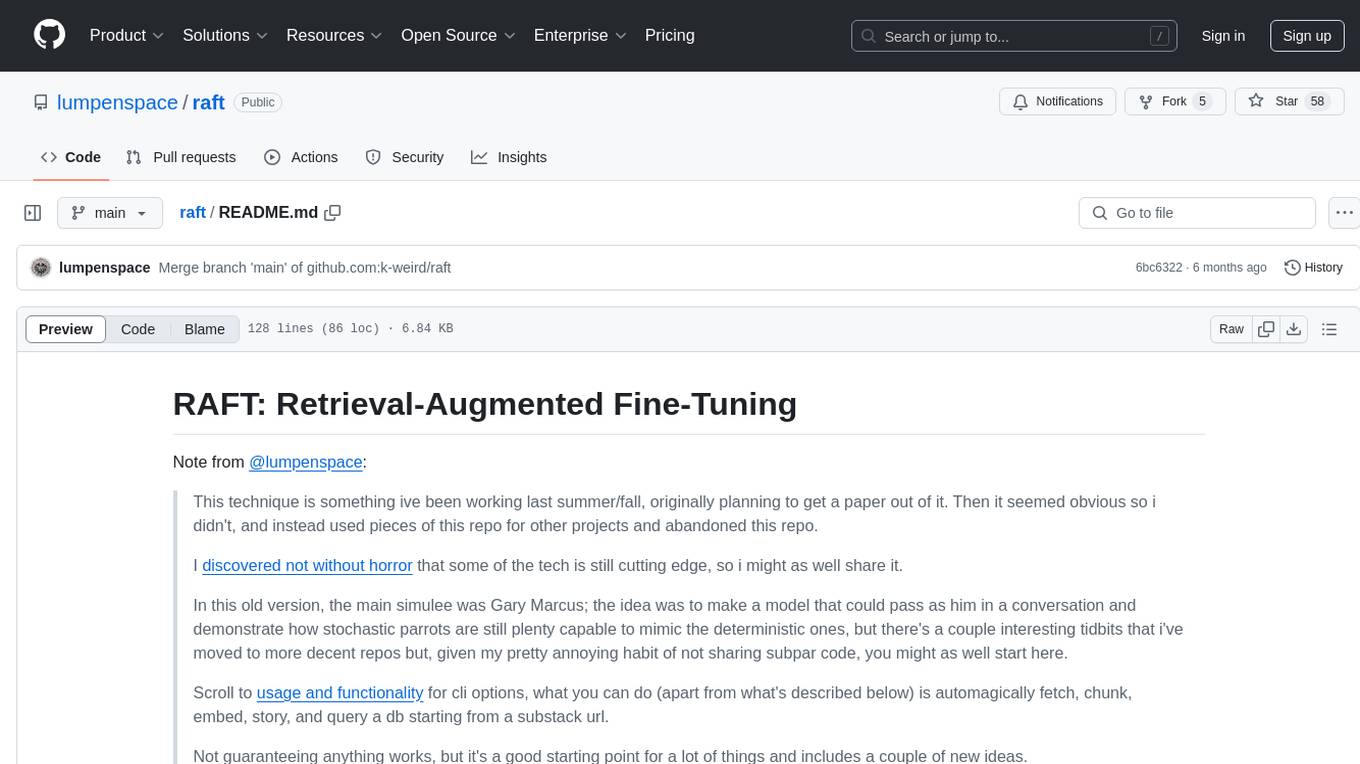The width and height of the screenshot is (1360, 764).
Task: Click the Sign up button
Action: click(1307, 36)
